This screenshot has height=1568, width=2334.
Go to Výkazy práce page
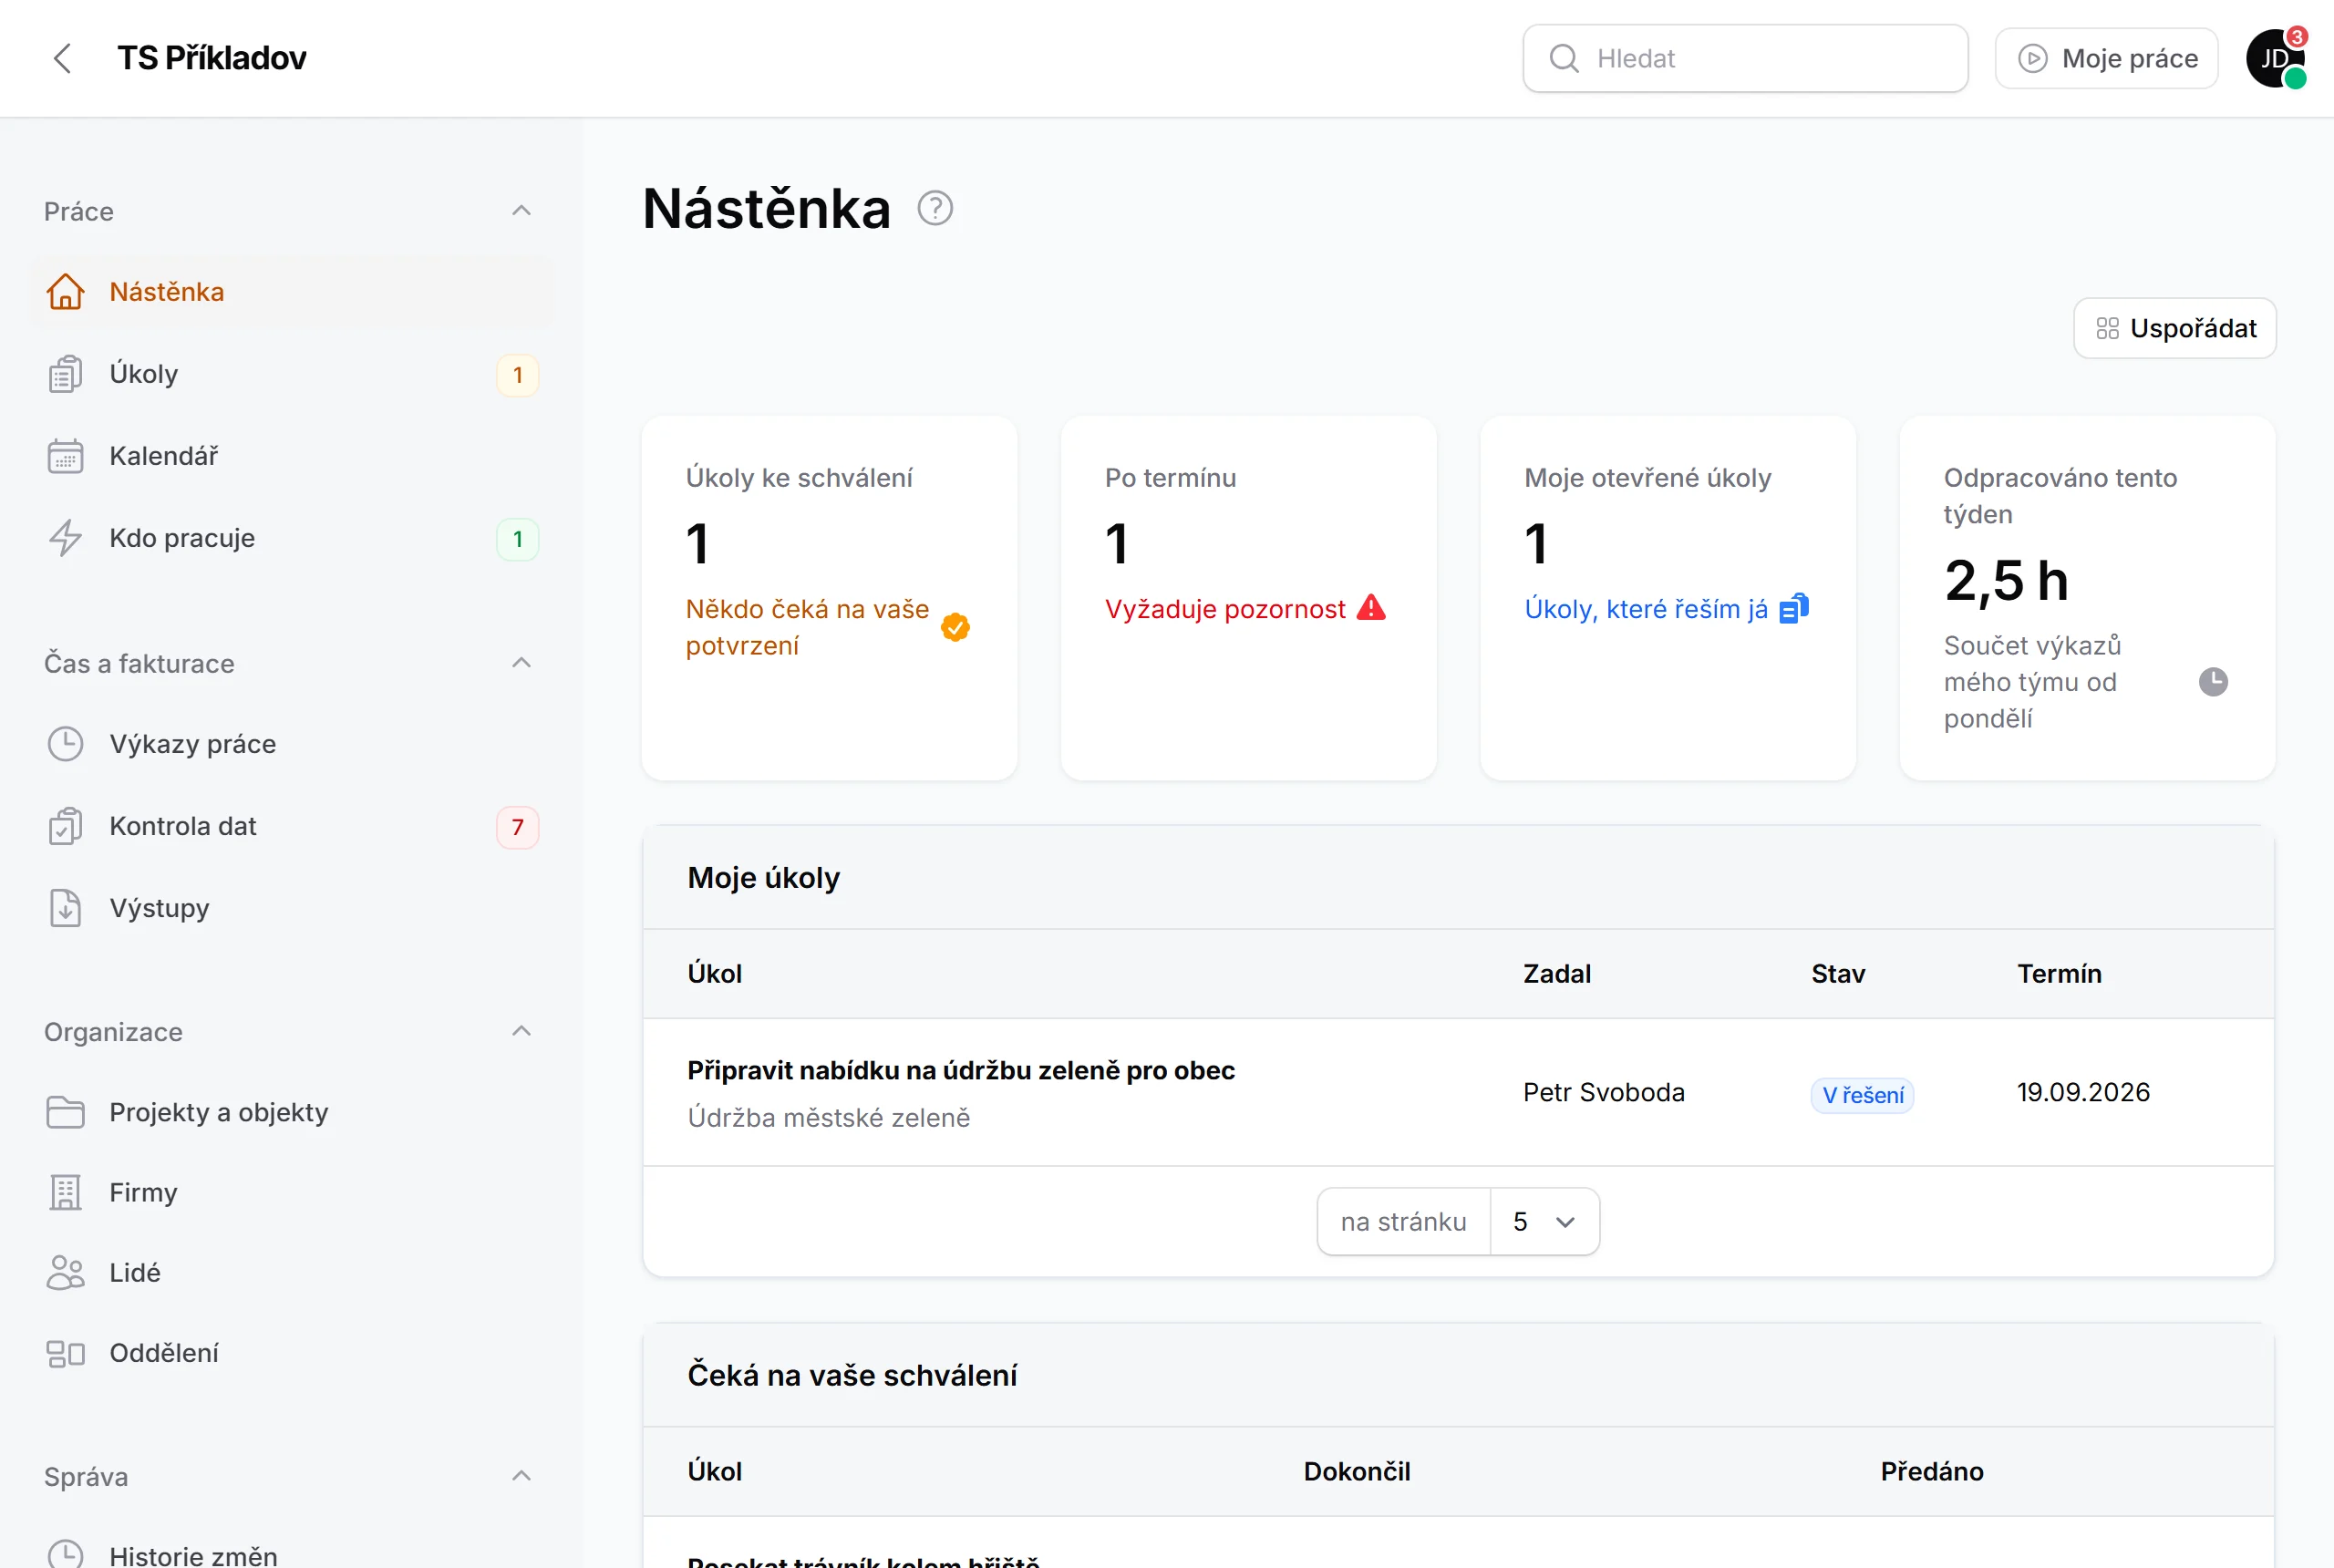click(x=291, y=744)
